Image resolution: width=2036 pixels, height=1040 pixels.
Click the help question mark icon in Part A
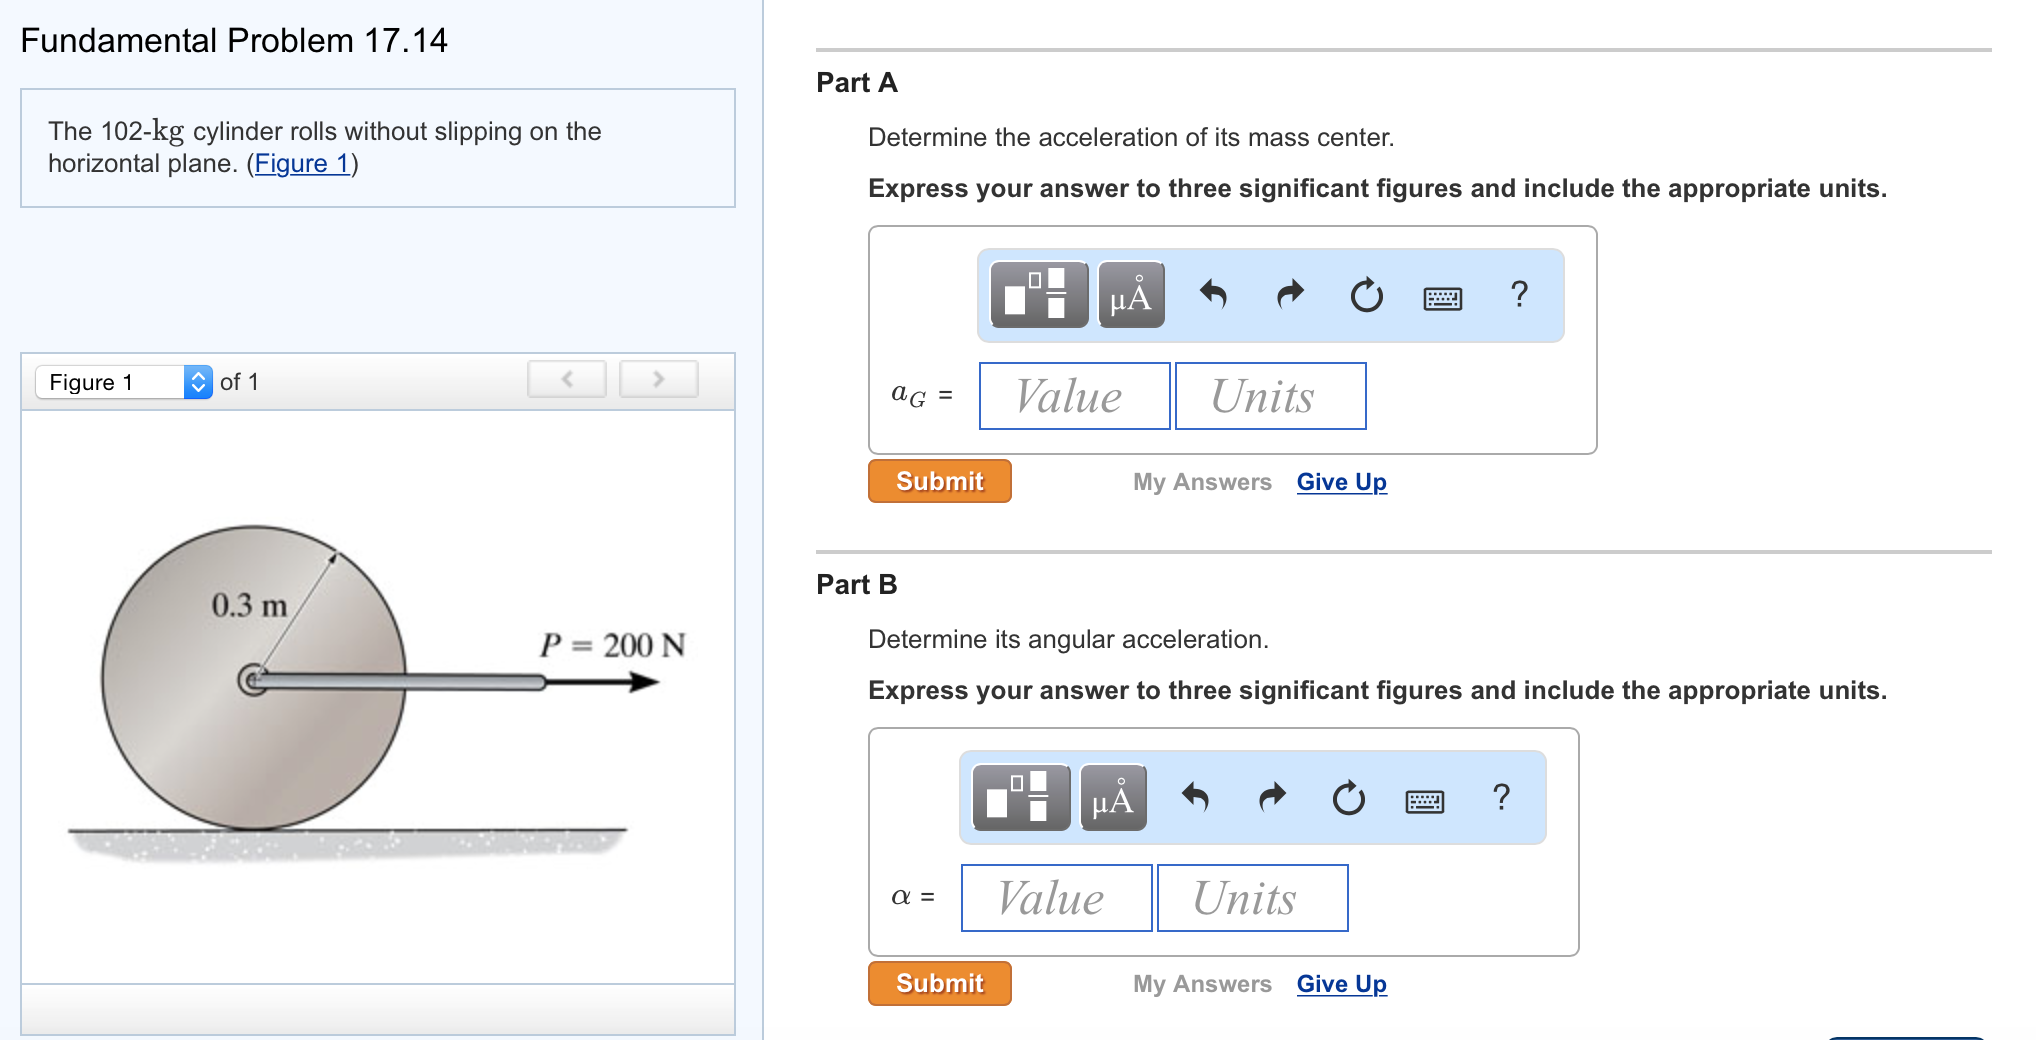click(x=1519, y=295)
